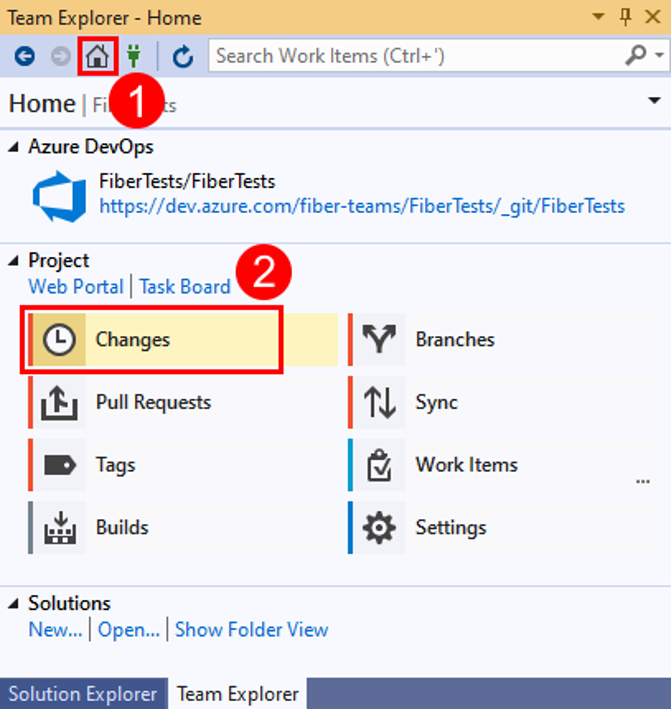Image resolution: width=671 pixels, height=709 pixels.
Task: Collapse the Project section
Action: coord(14,260)
